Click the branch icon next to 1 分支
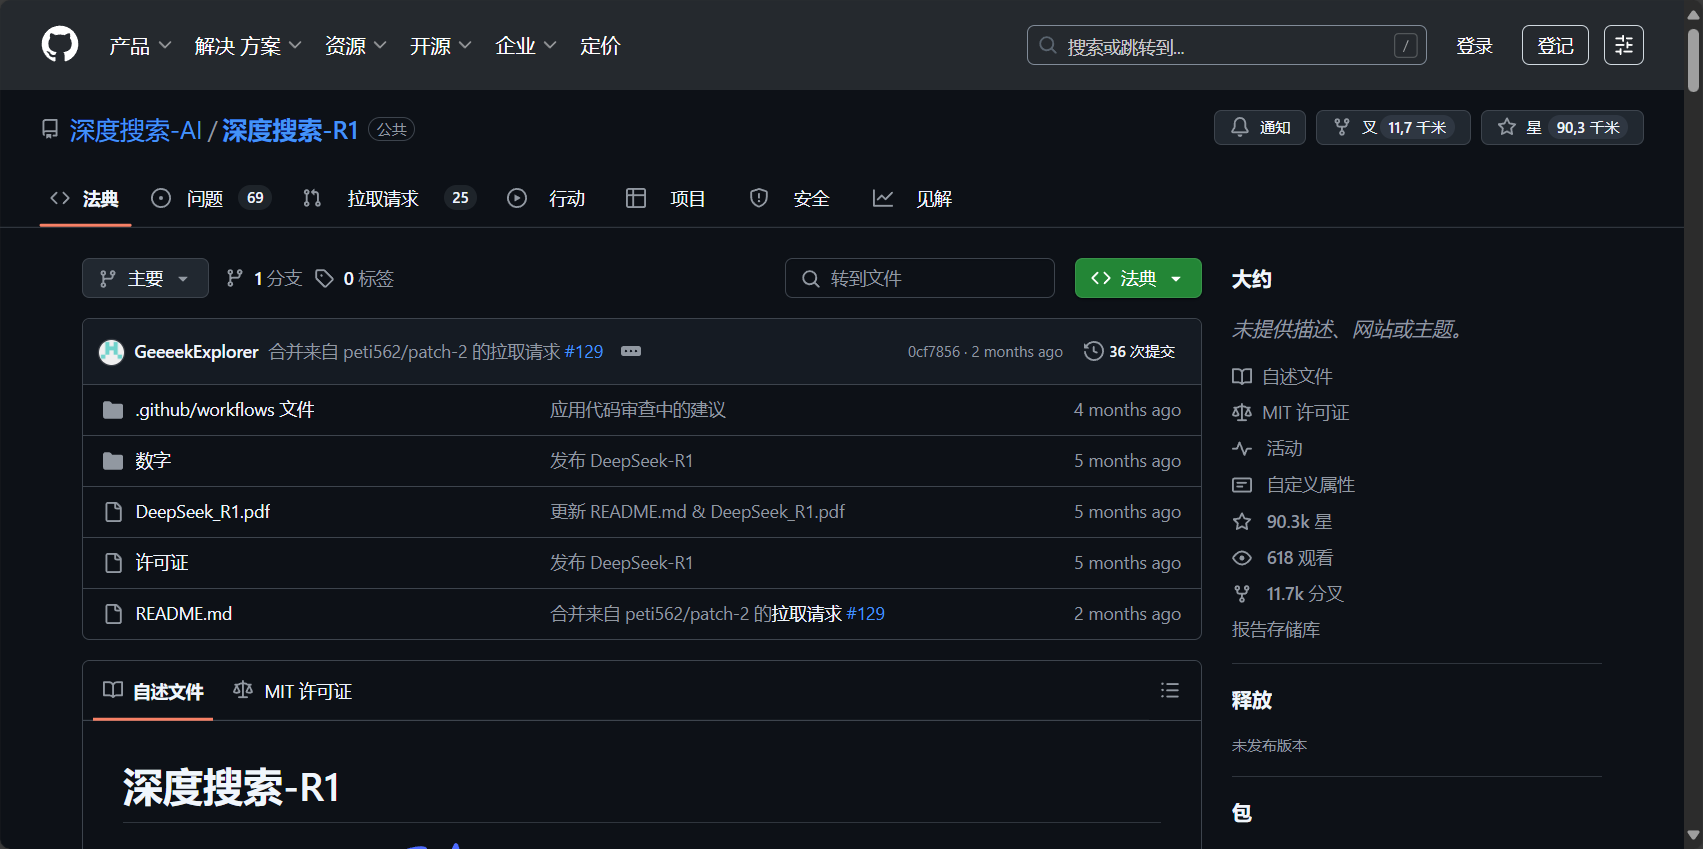The height and width of the screenshot is (849, 1703). pyautogui.click(x=235, y=278)
